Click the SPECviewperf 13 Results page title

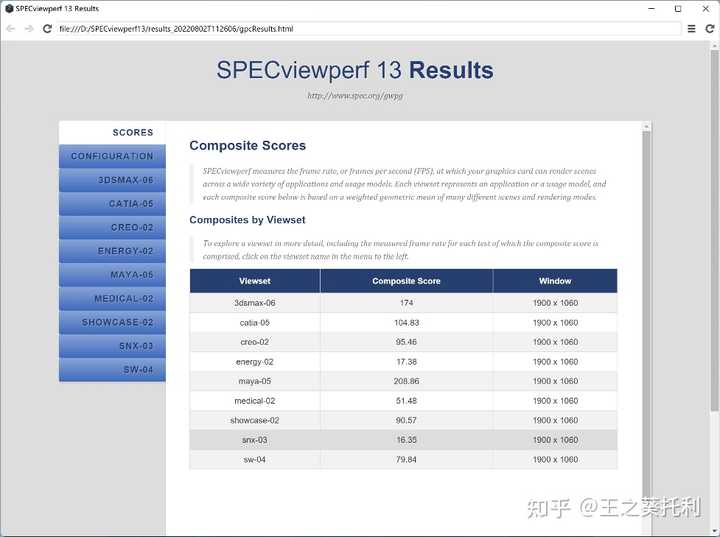(x=355, y=70)
